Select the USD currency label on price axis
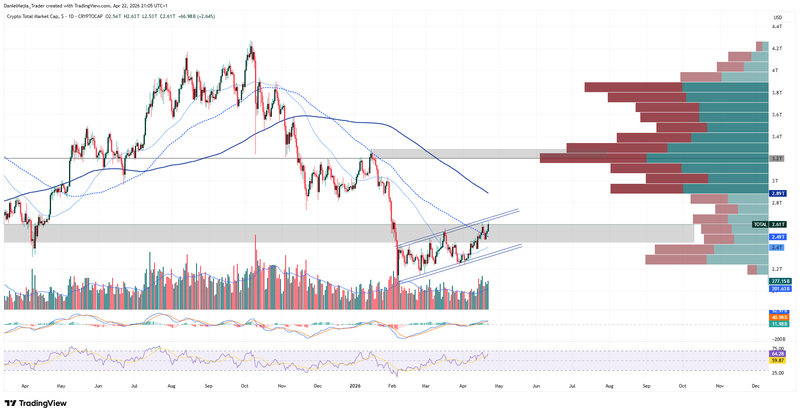 click(x=776, y=17)
